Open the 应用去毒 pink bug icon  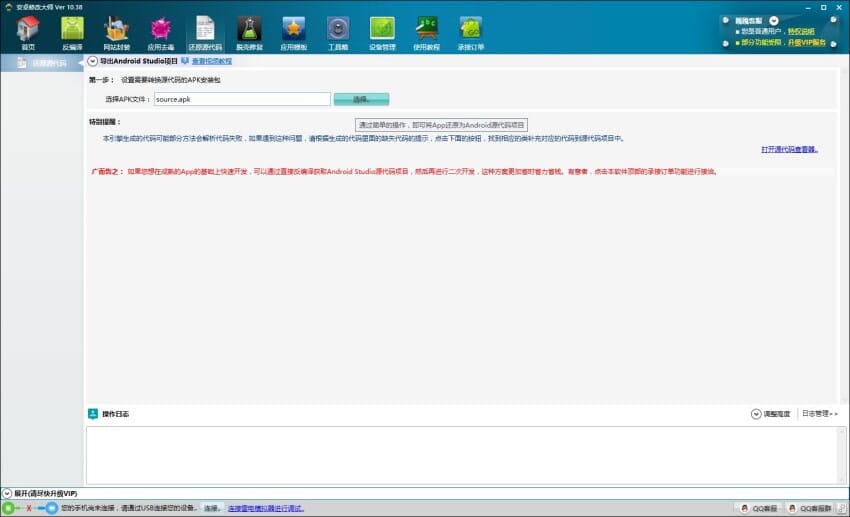click(x=161, y=31)
